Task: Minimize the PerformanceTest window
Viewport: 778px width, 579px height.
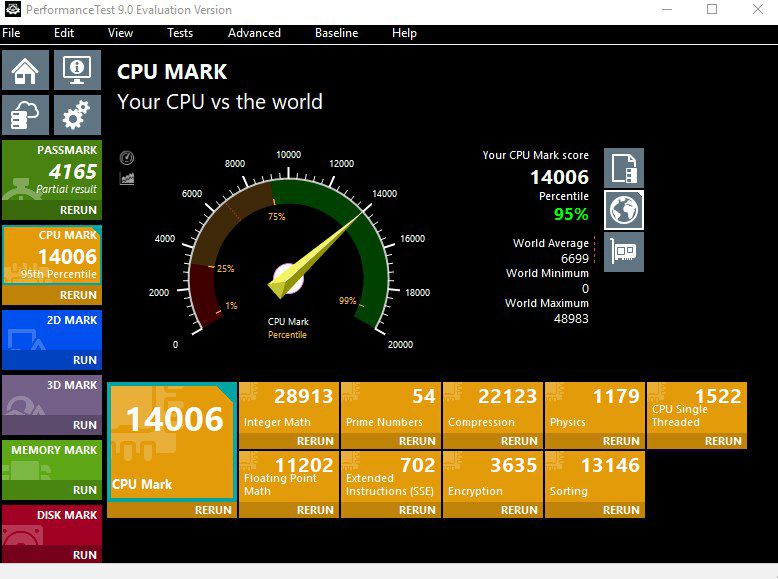Action: (667, 9)
